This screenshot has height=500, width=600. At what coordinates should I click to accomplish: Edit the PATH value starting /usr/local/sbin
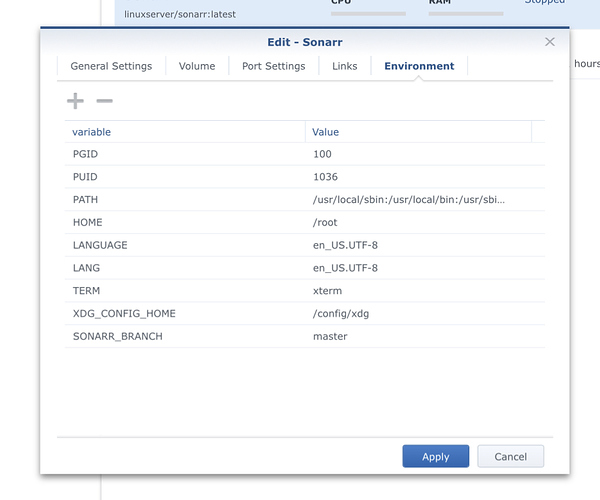click(409, 200)
